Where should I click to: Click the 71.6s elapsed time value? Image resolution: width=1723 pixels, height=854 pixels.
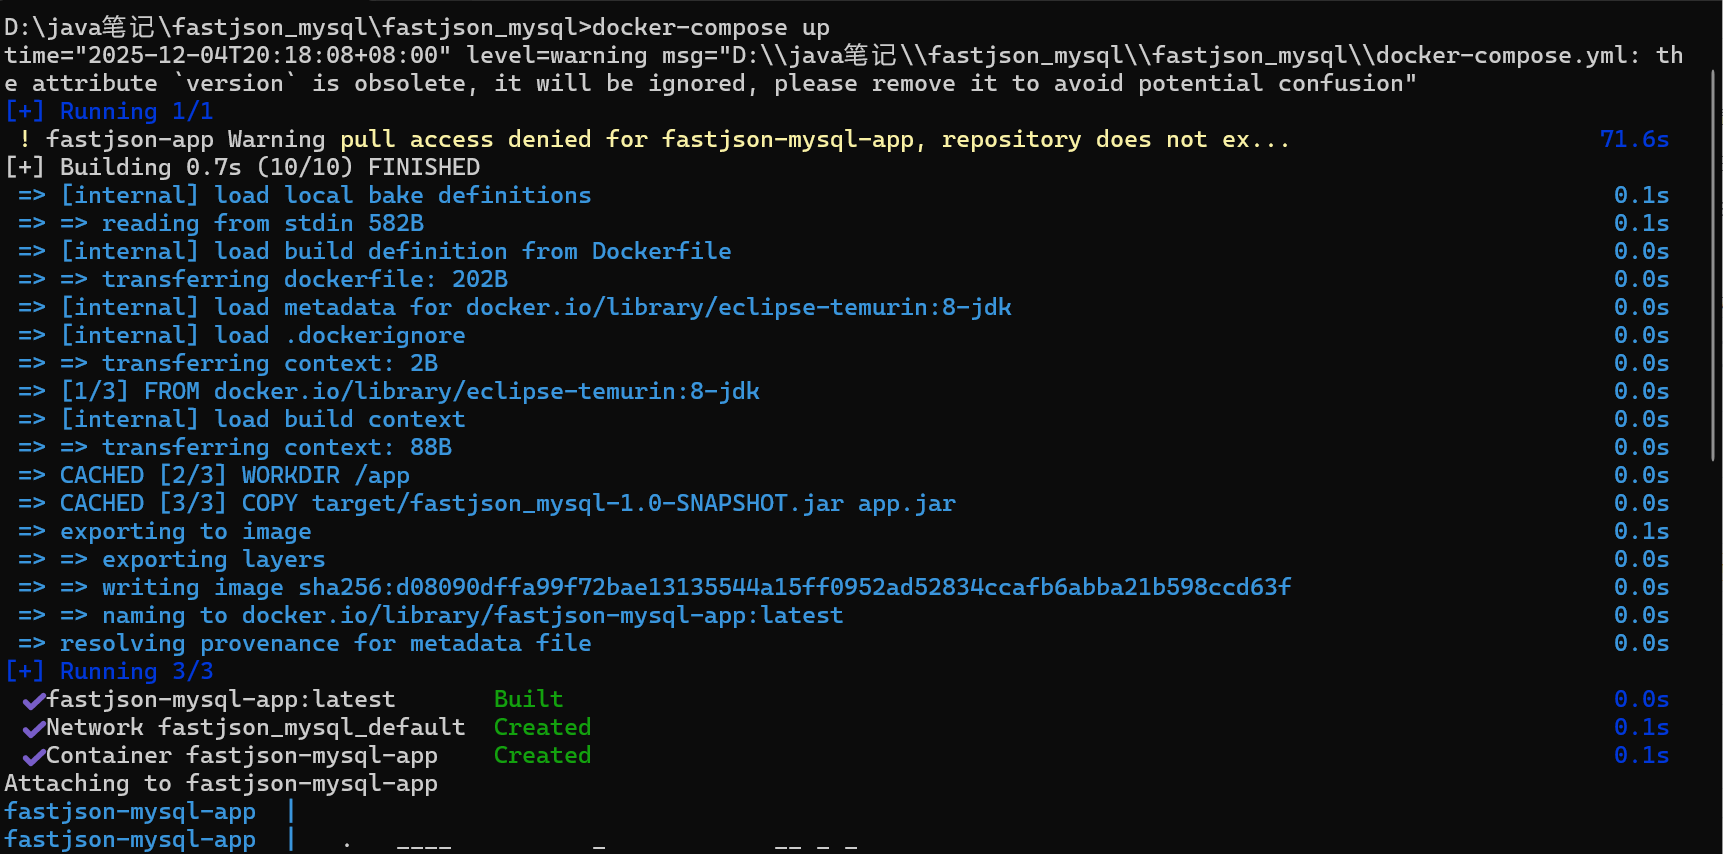tap(1634, 140)
